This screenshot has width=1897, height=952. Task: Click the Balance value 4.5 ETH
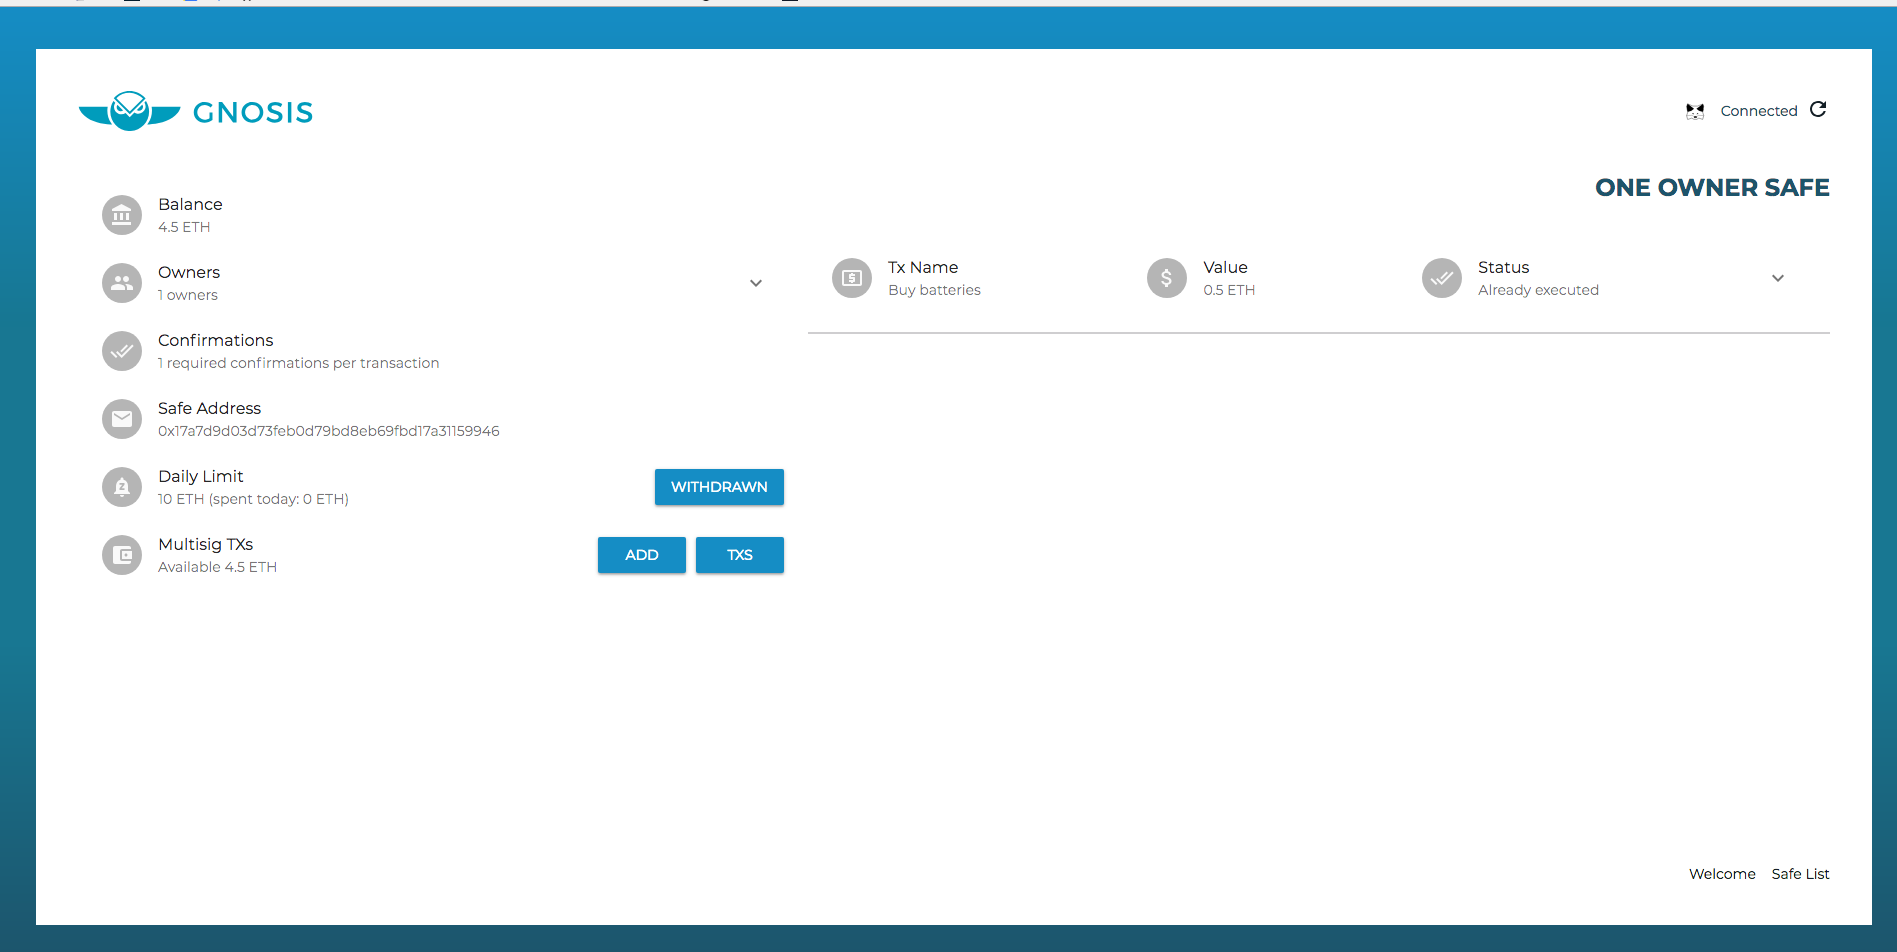click(x=184, y=227)
